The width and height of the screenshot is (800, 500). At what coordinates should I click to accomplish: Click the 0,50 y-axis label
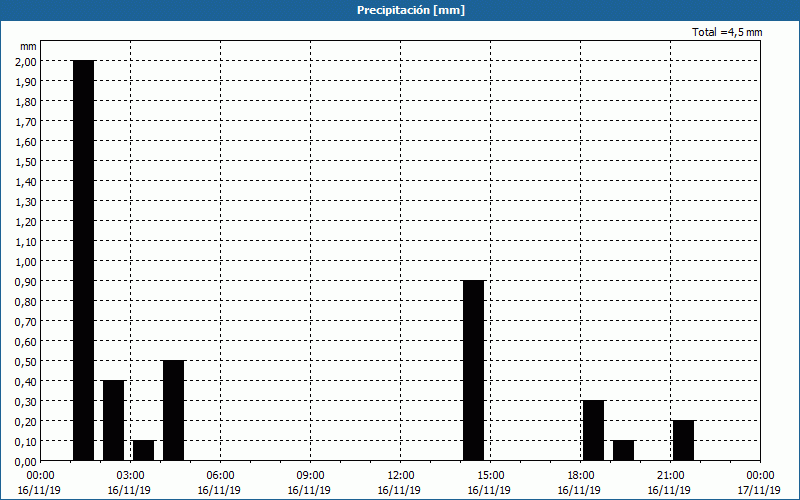(x=28, y=361)
